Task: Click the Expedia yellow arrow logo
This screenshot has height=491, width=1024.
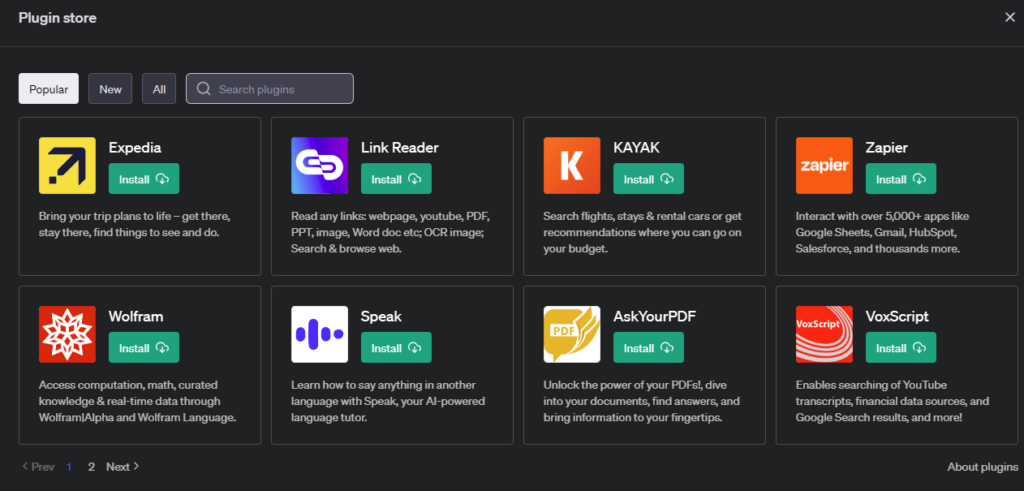Action: click(67, 165)
